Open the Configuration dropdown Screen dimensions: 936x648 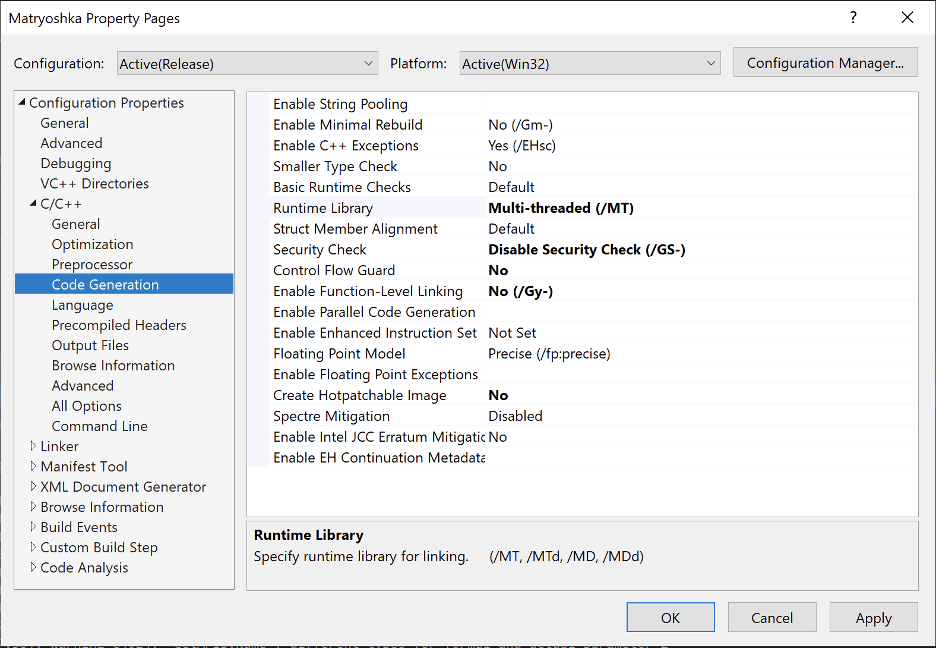247,63
